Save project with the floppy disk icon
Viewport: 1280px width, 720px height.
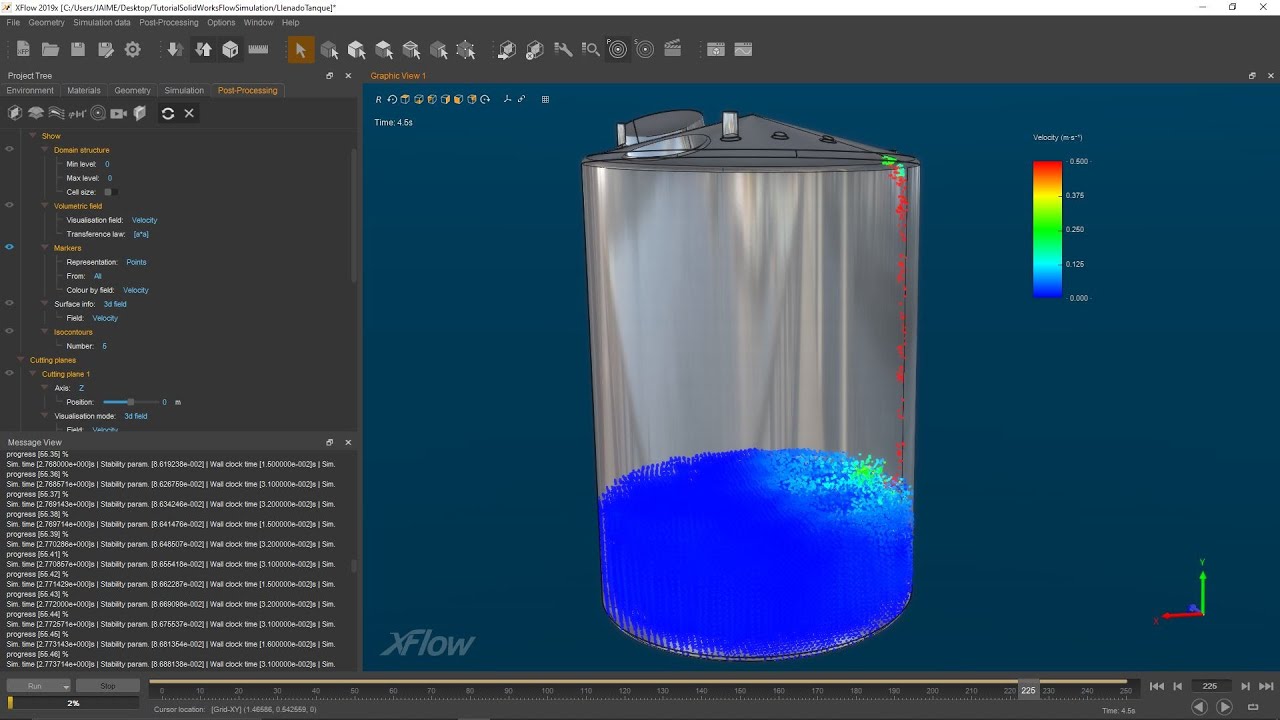coord(78,49)
